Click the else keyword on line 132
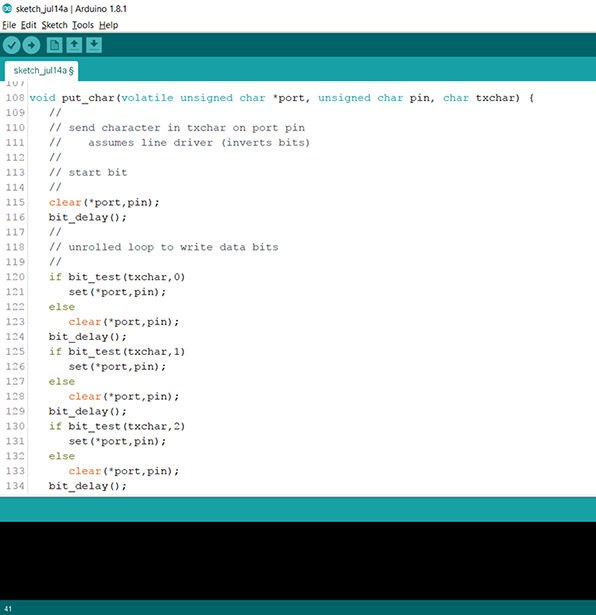Screen dimensions: 596x615 point(62,456)
